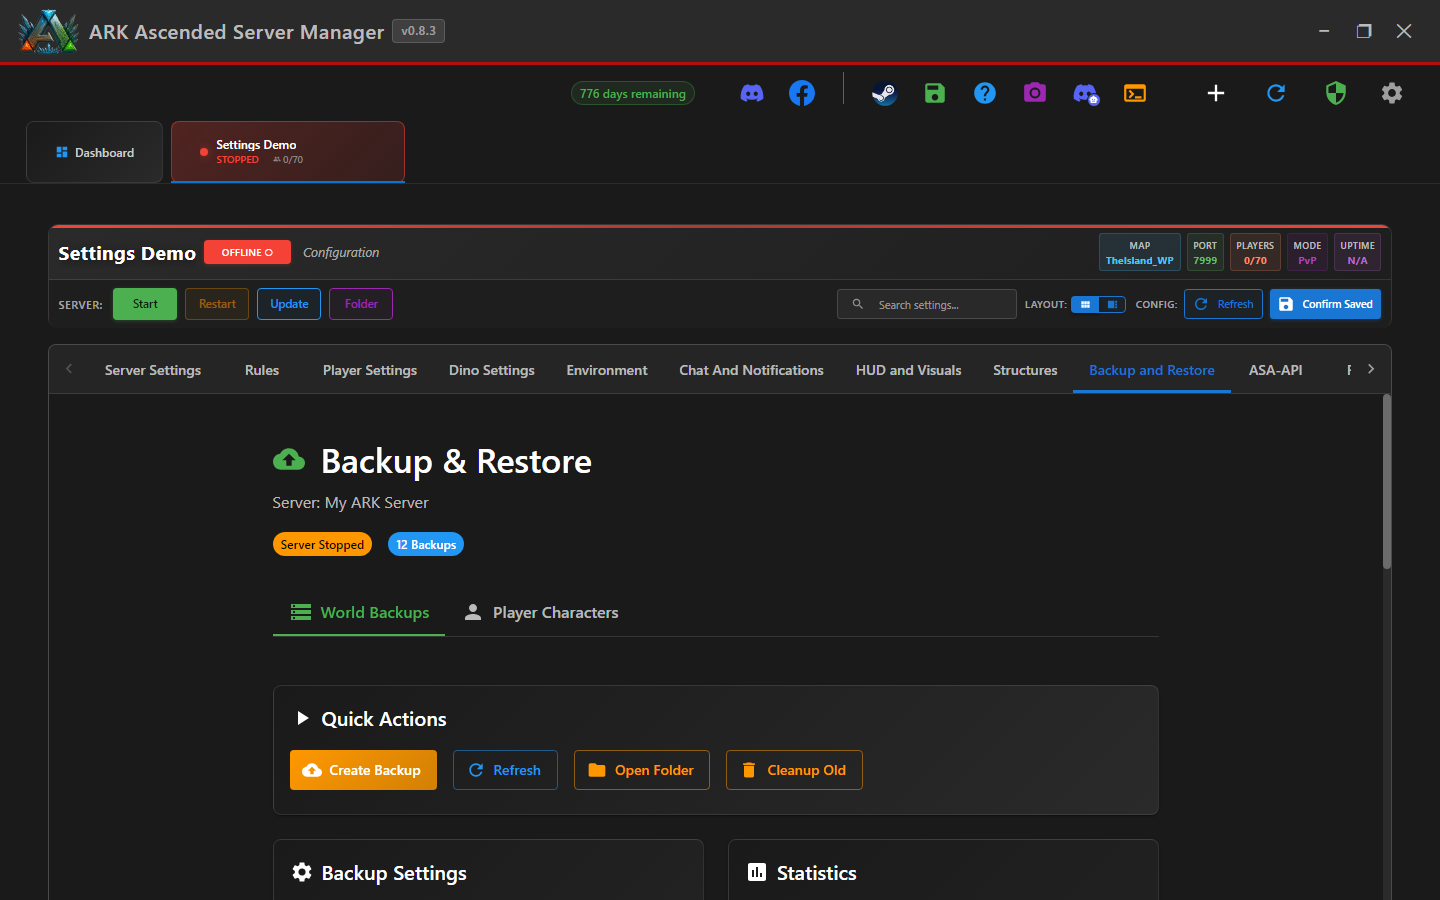The height and width of the screenshot is (900, 1440).
Task: Click the Quick Actions Refresh button
Action: (x=505, y=770)
